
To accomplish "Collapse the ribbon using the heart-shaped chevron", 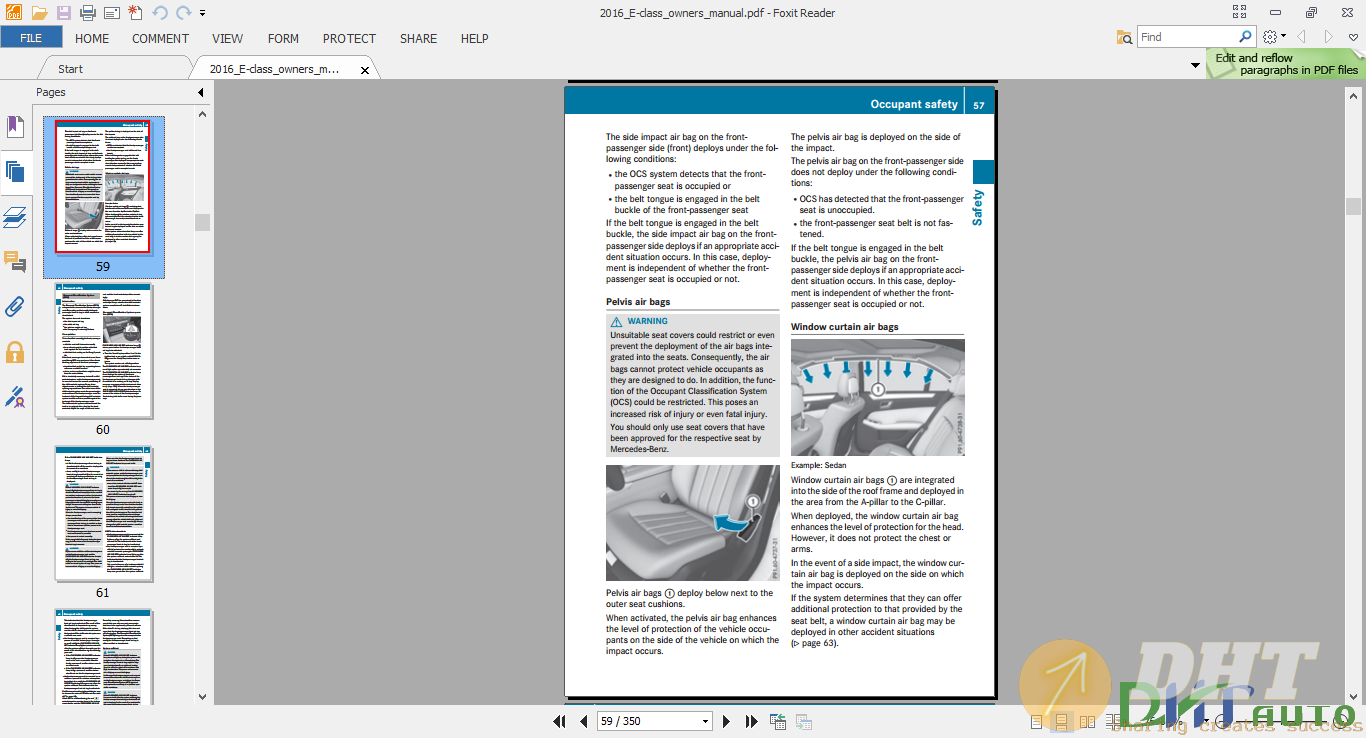I will [1353, 37].
